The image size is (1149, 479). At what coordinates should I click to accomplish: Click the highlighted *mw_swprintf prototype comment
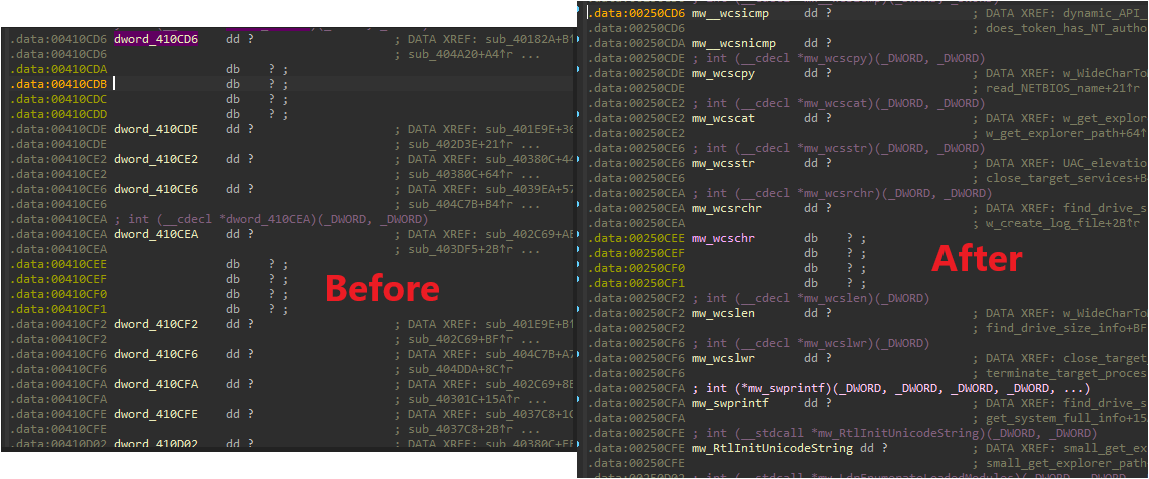pos(891,388)
